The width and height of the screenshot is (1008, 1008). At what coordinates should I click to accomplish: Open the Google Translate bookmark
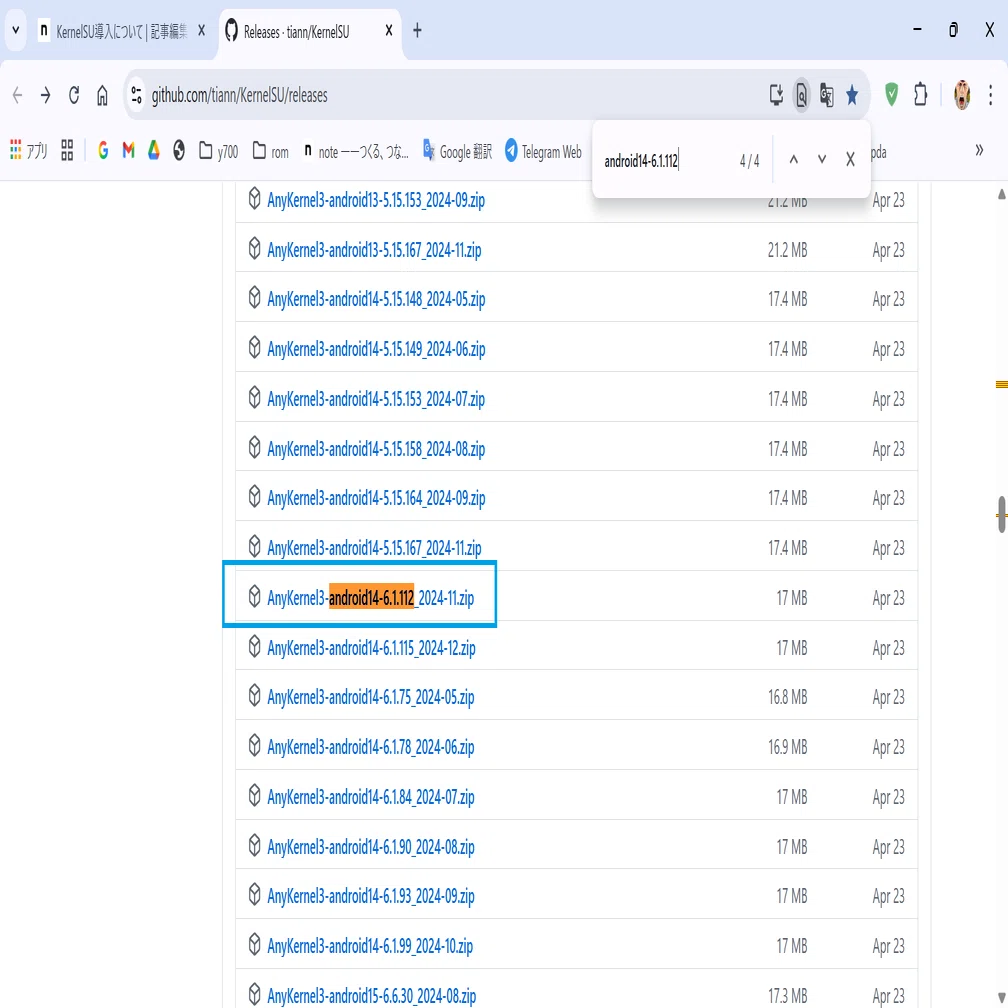457,151
